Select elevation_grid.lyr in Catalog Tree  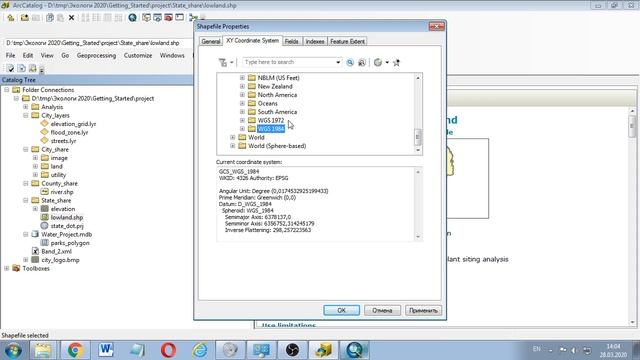[73, 124]
